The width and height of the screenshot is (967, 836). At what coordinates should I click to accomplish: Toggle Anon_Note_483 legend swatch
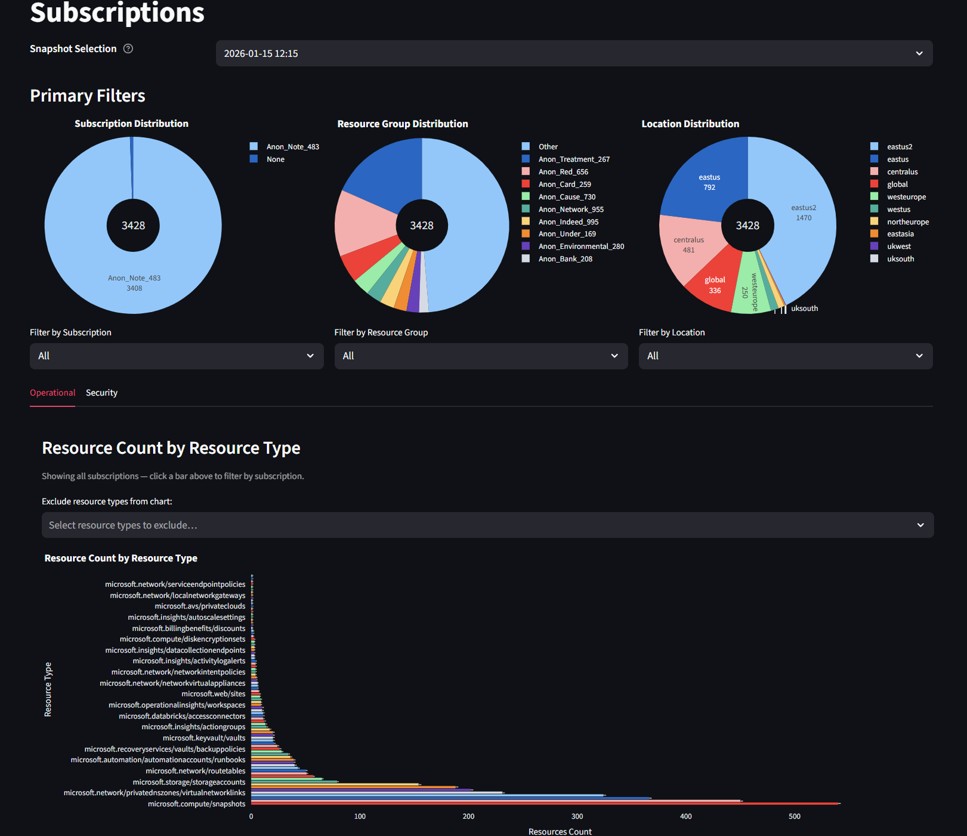[x=254, y=147]
